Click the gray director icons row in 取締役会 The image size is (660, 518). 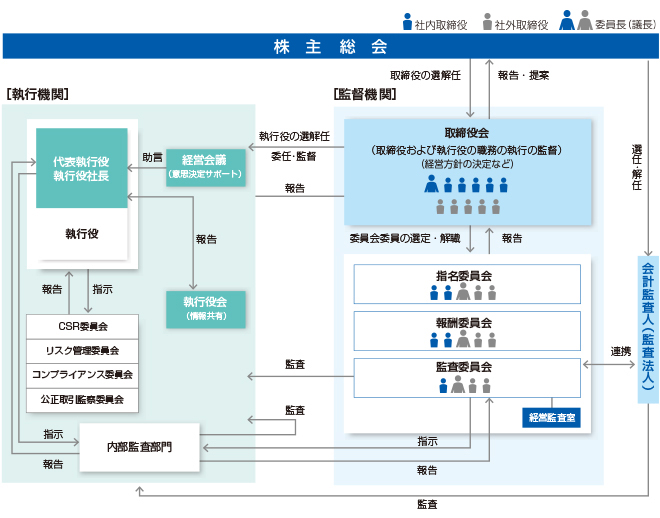(x=467, y=207)
